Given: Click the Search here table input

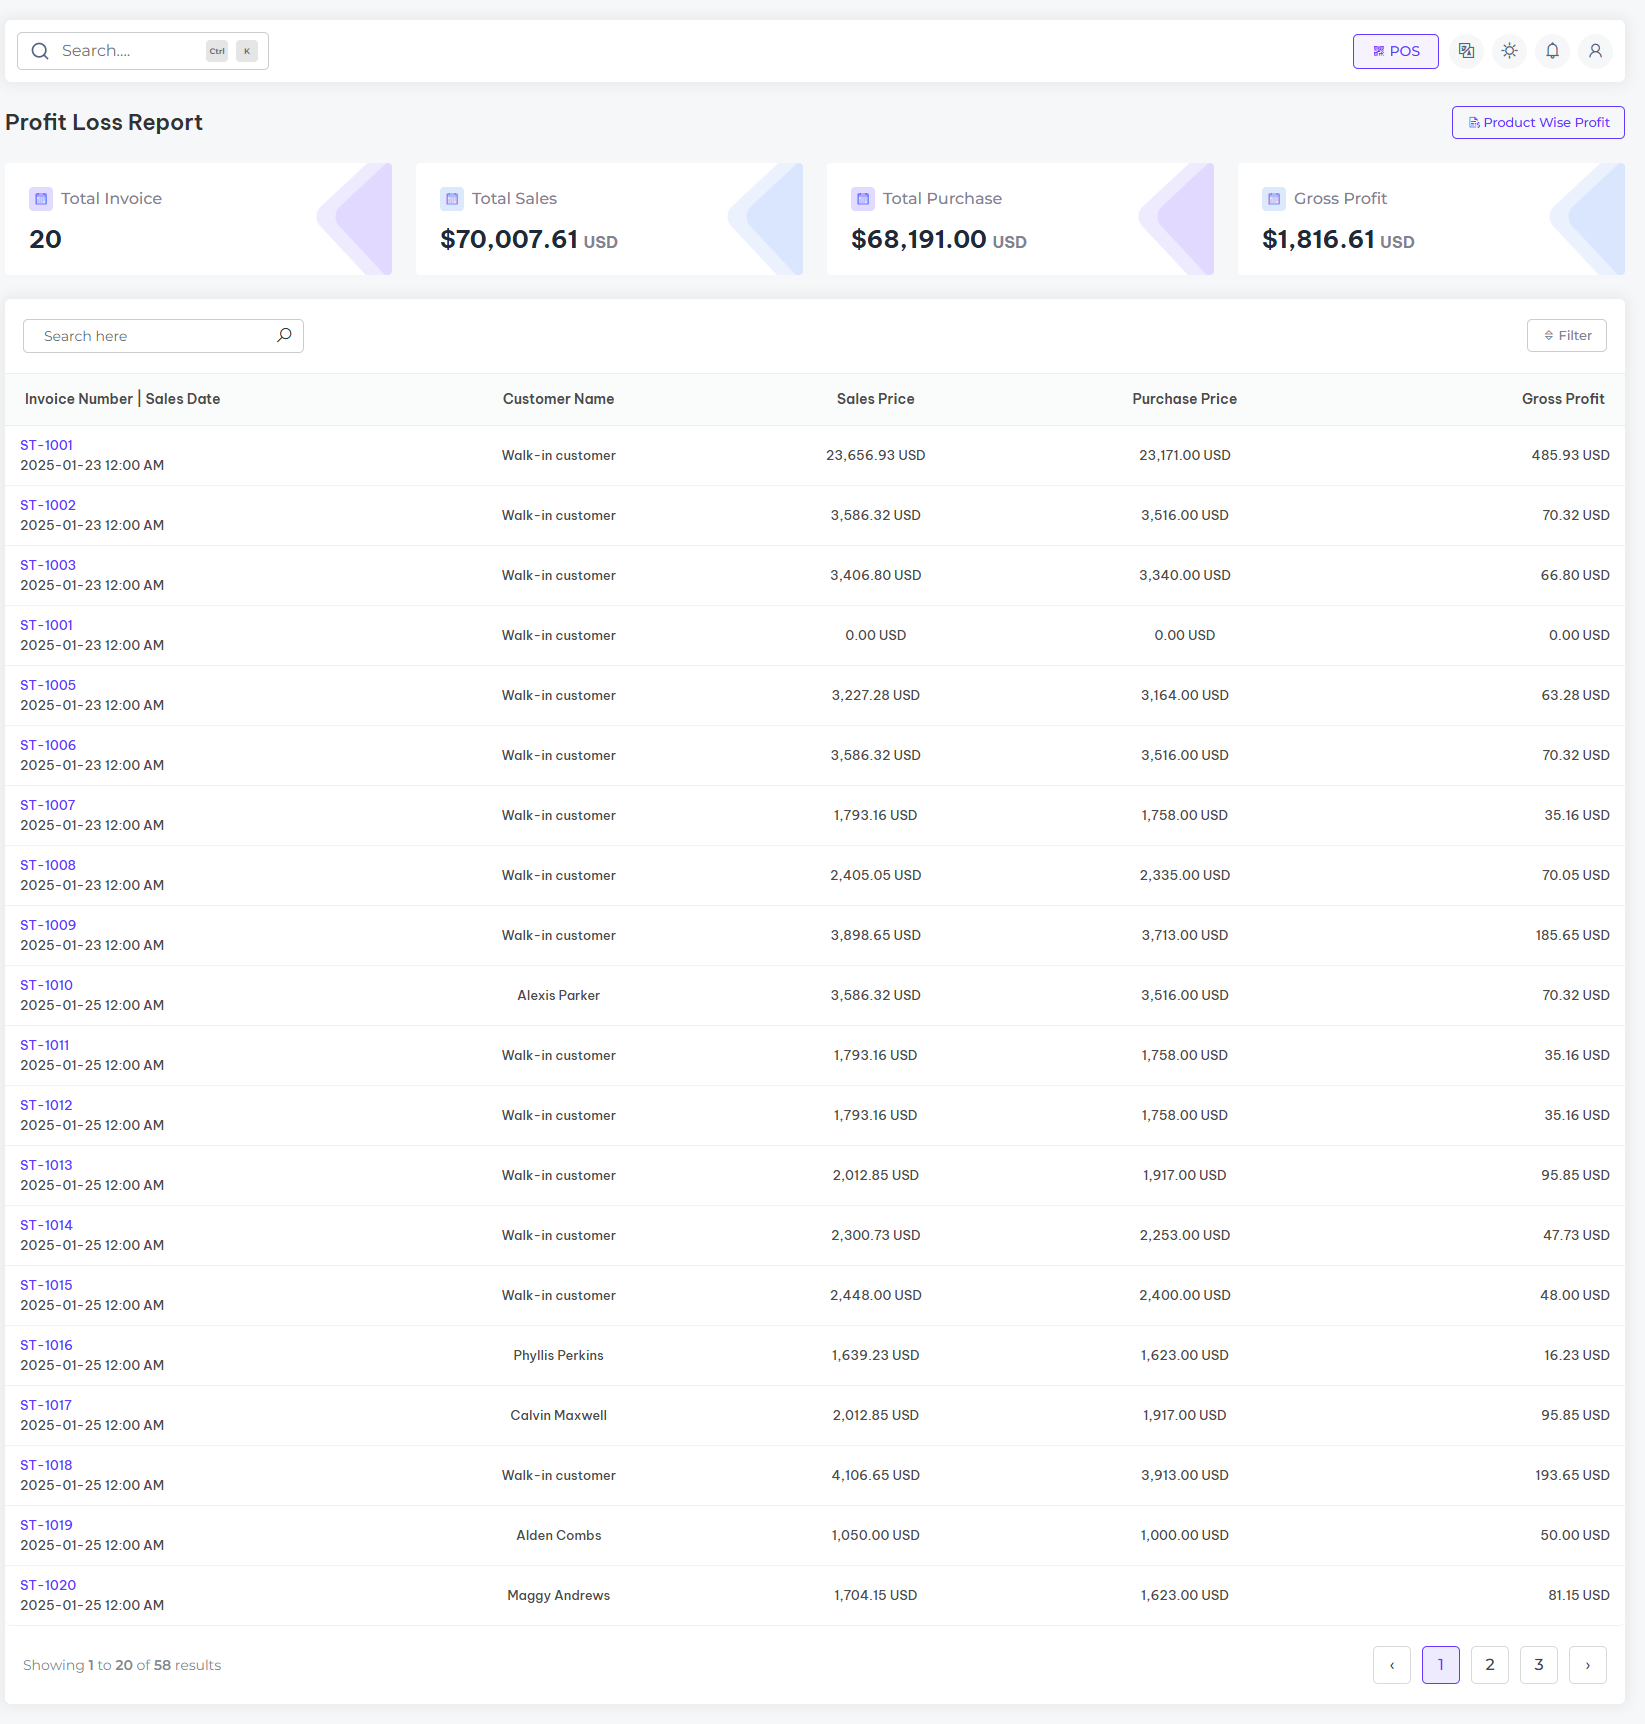Looking at the screenshot, I should click(x=150, y=336).
